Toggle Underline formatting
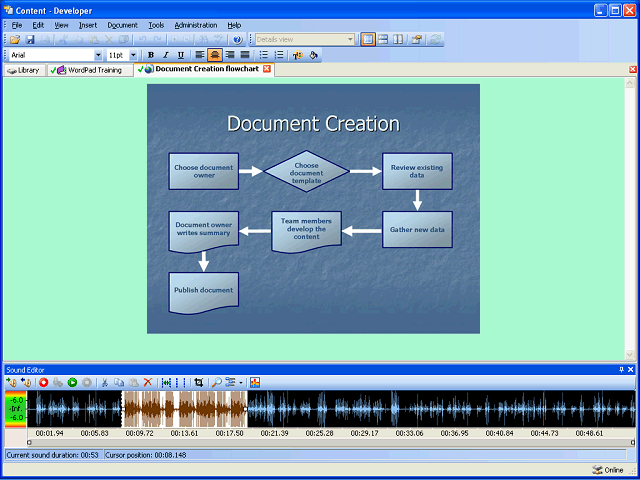This screenshot has width=640, height=480. (180, 55)
